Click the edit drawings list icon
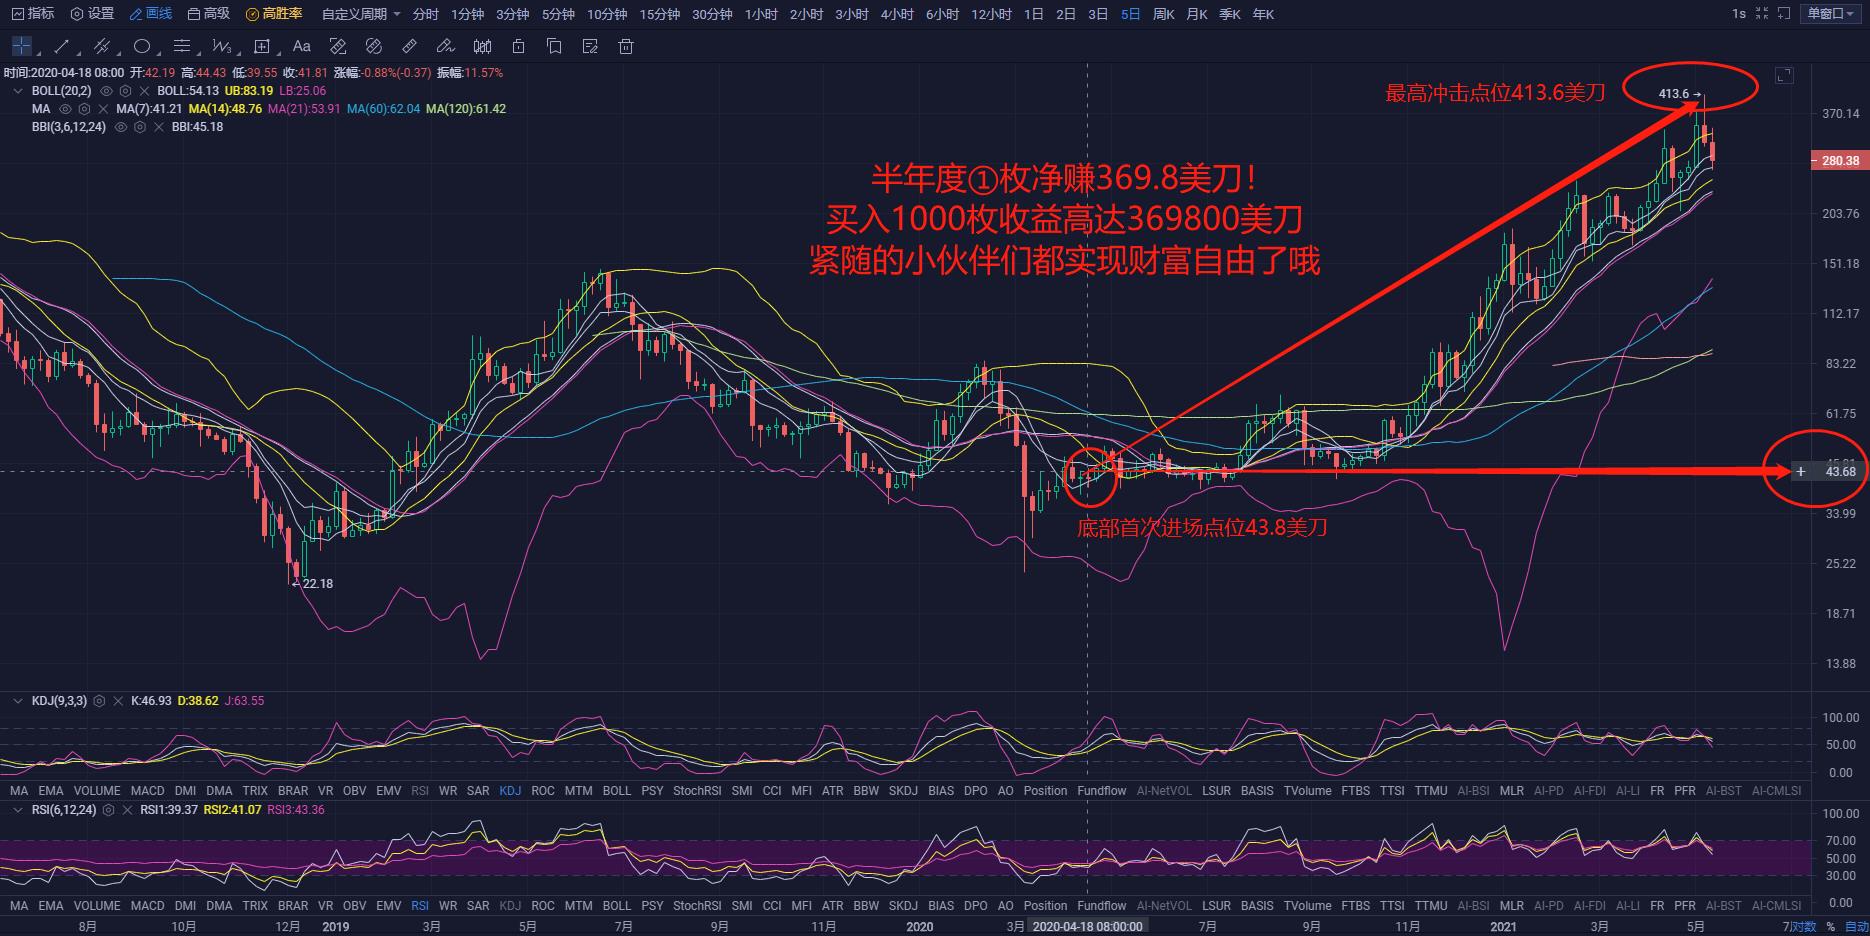 [x=590, y=46]
